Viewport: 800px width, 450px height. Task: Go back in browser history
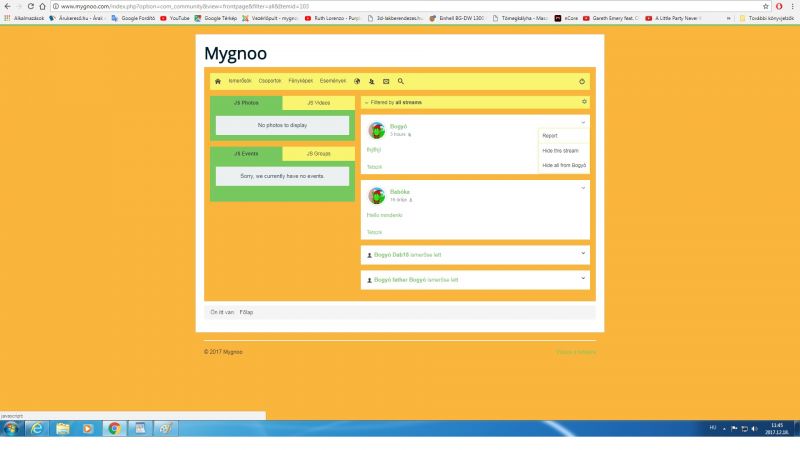pos(7,6)
